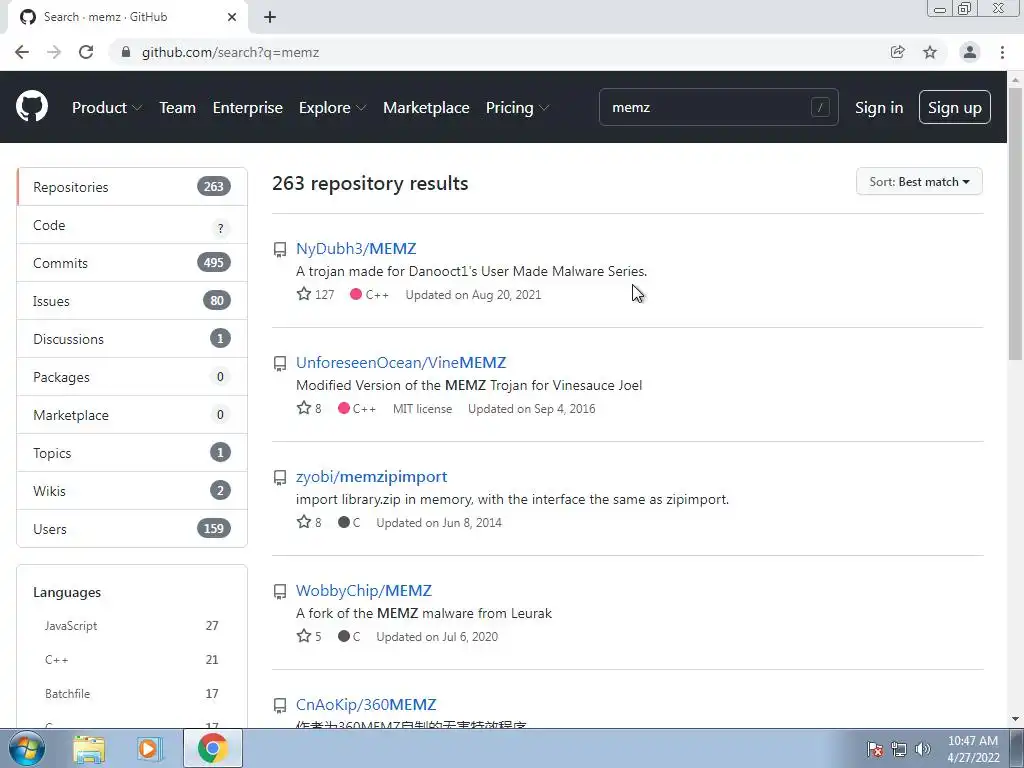This screenshot has height=768, width=1024.
Task: Click the slash shortcut icon in search box
Action: (x=820, y=107)
